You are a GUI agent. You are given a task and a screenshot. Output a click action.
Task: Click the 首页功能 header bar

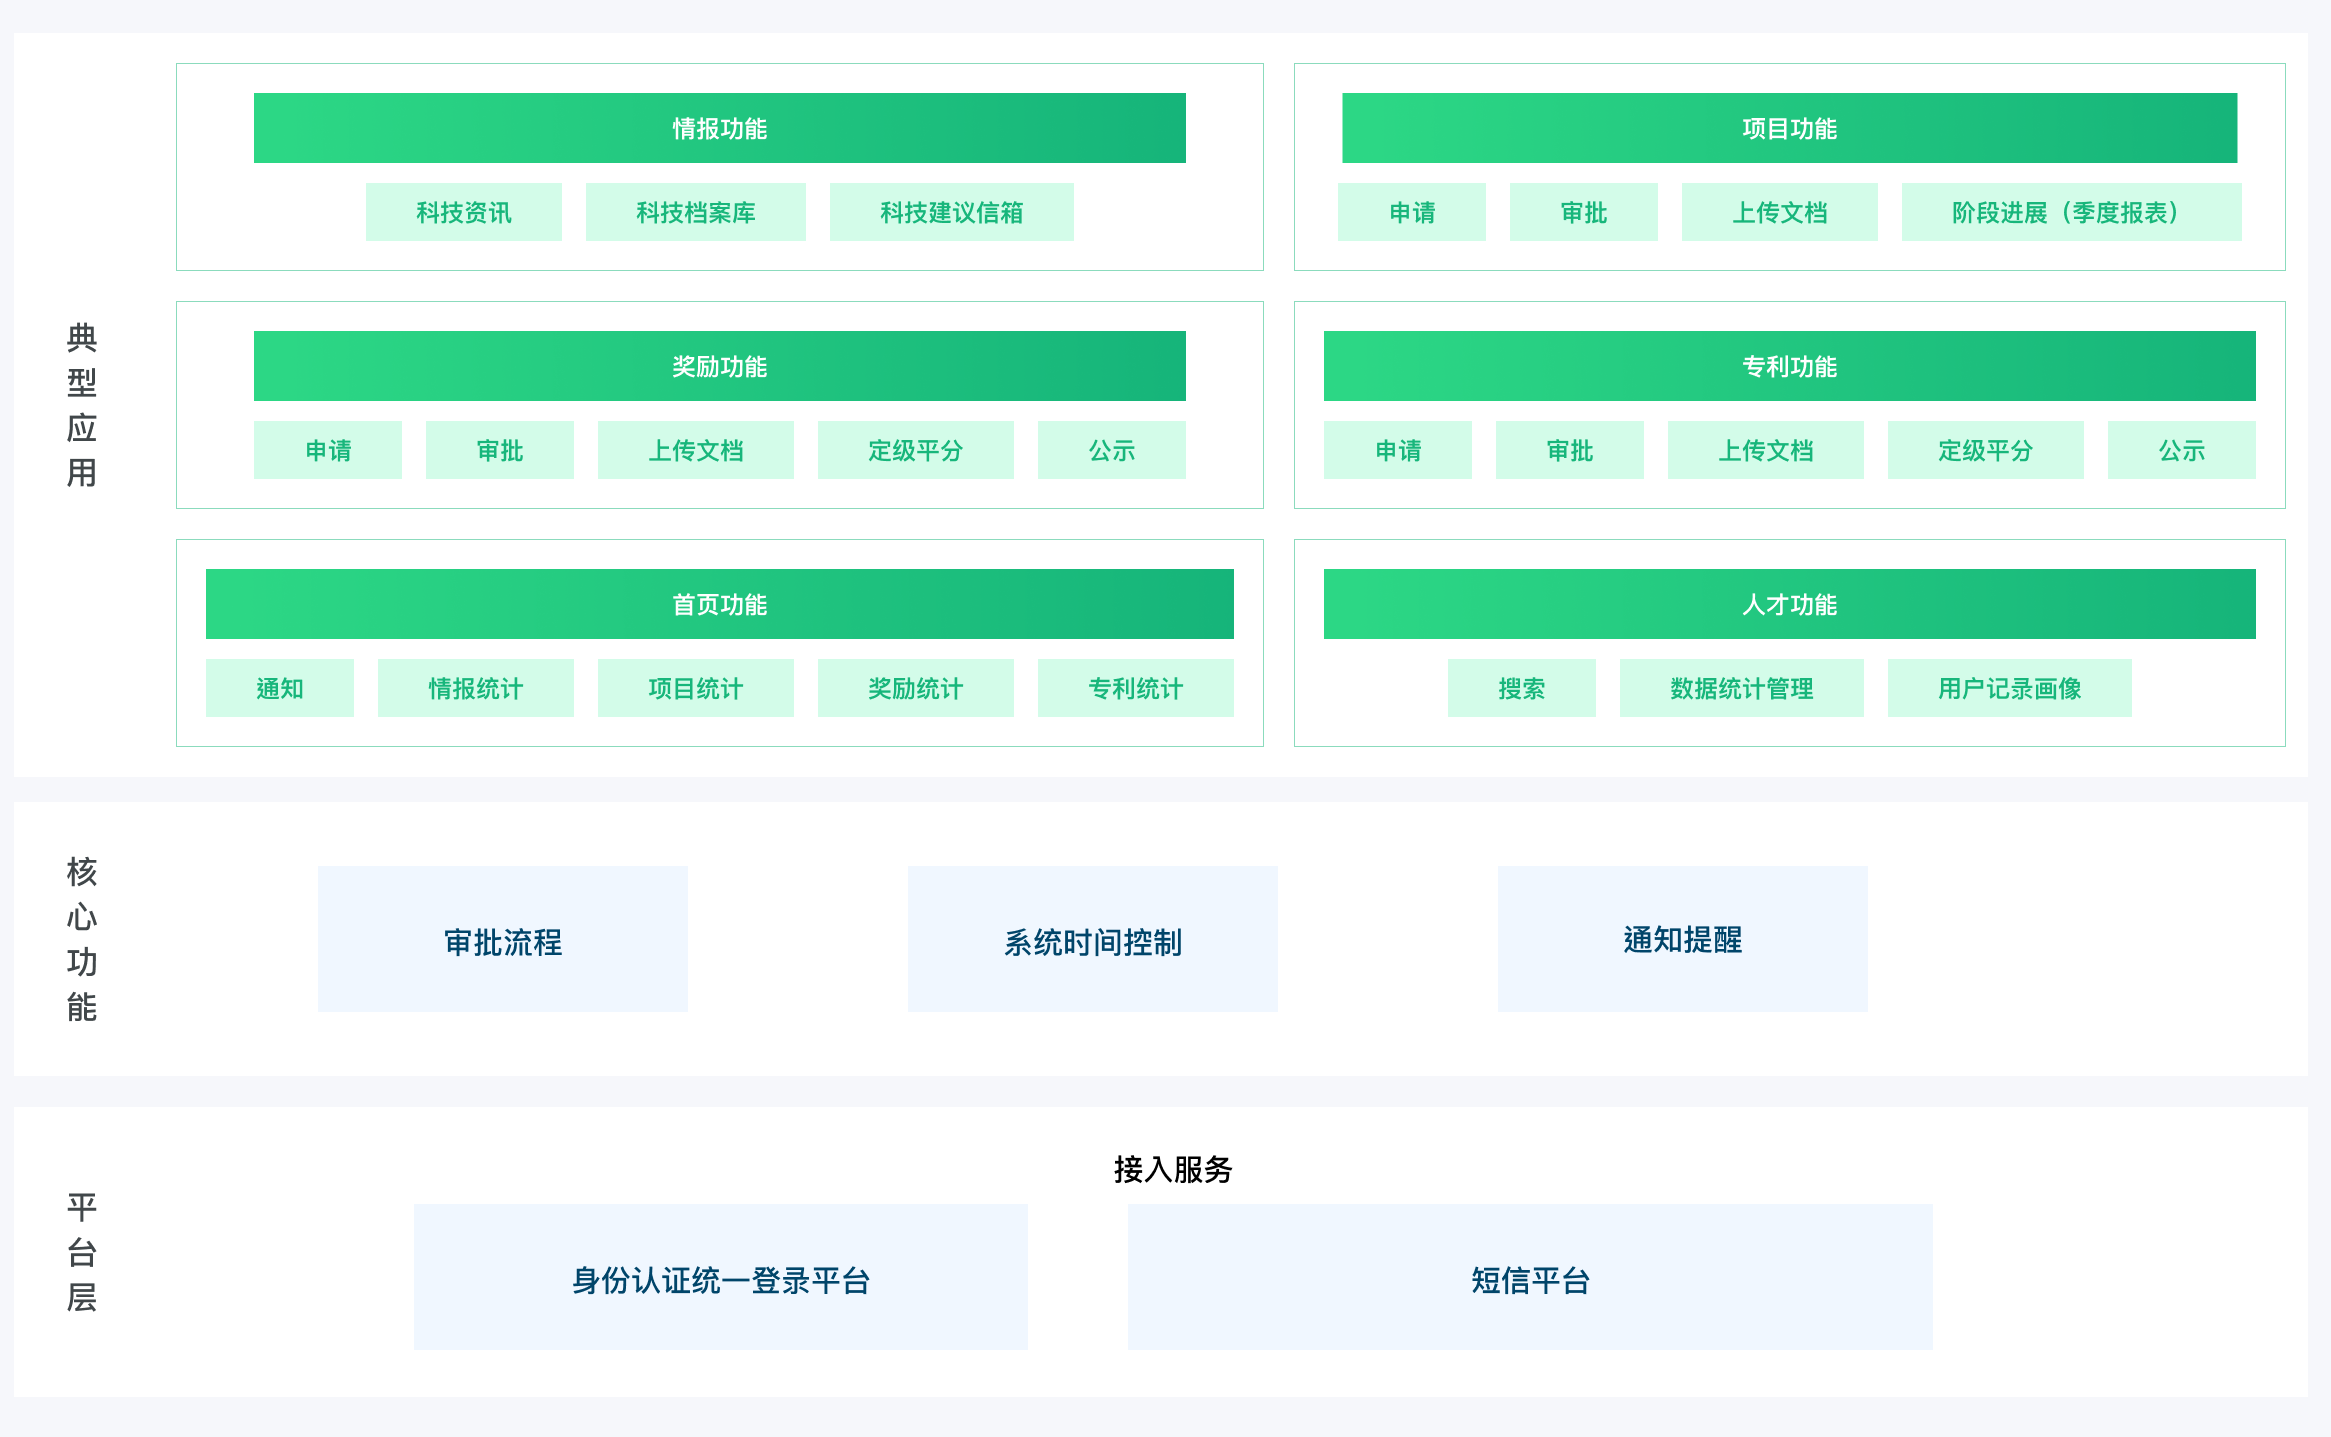pos(719,604)
